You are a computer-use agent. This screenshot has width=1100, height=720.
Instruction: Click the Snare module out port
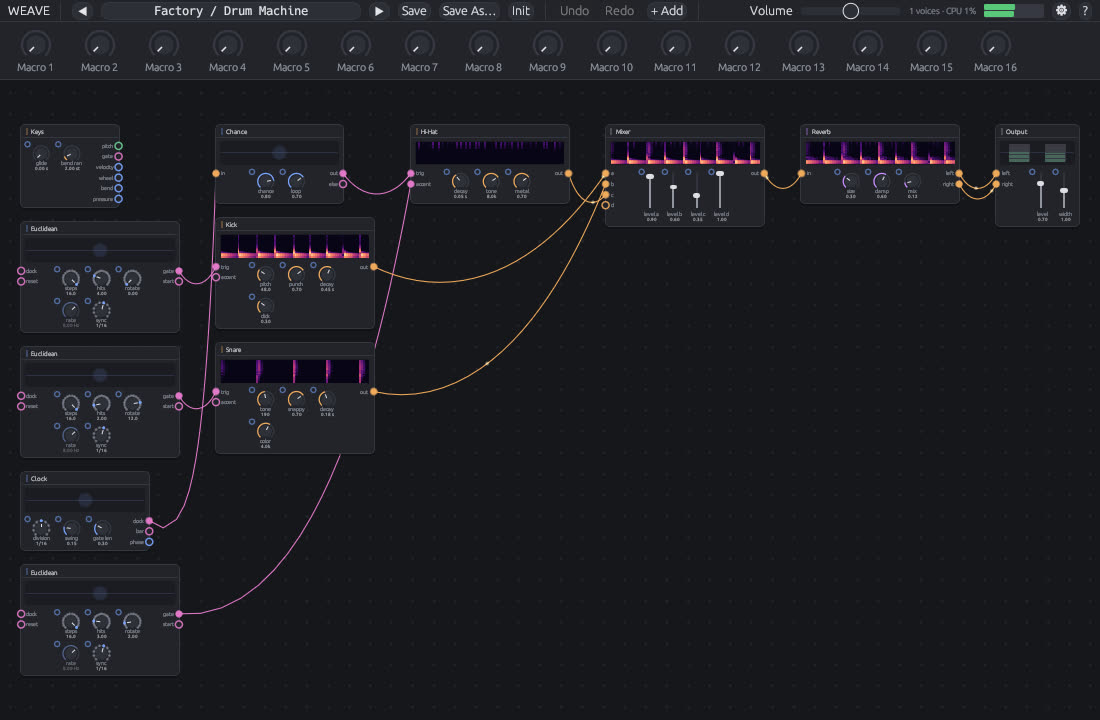[x=374, y=392]
